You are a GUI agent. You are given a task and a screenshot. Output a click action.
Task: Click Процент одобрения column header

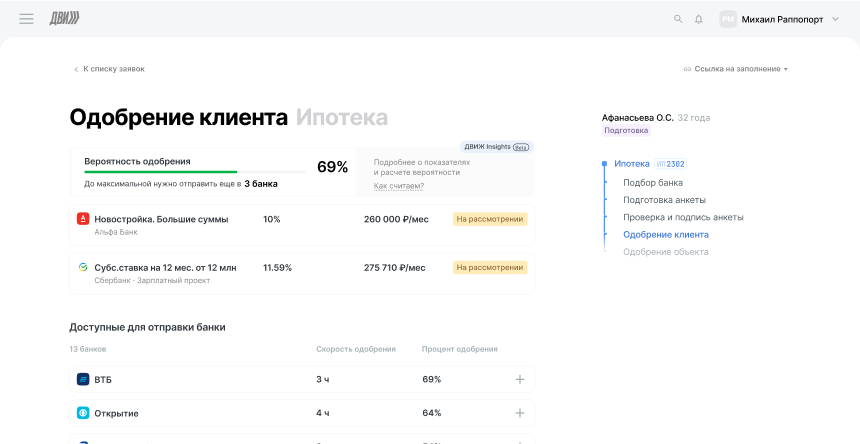[460, 349]
